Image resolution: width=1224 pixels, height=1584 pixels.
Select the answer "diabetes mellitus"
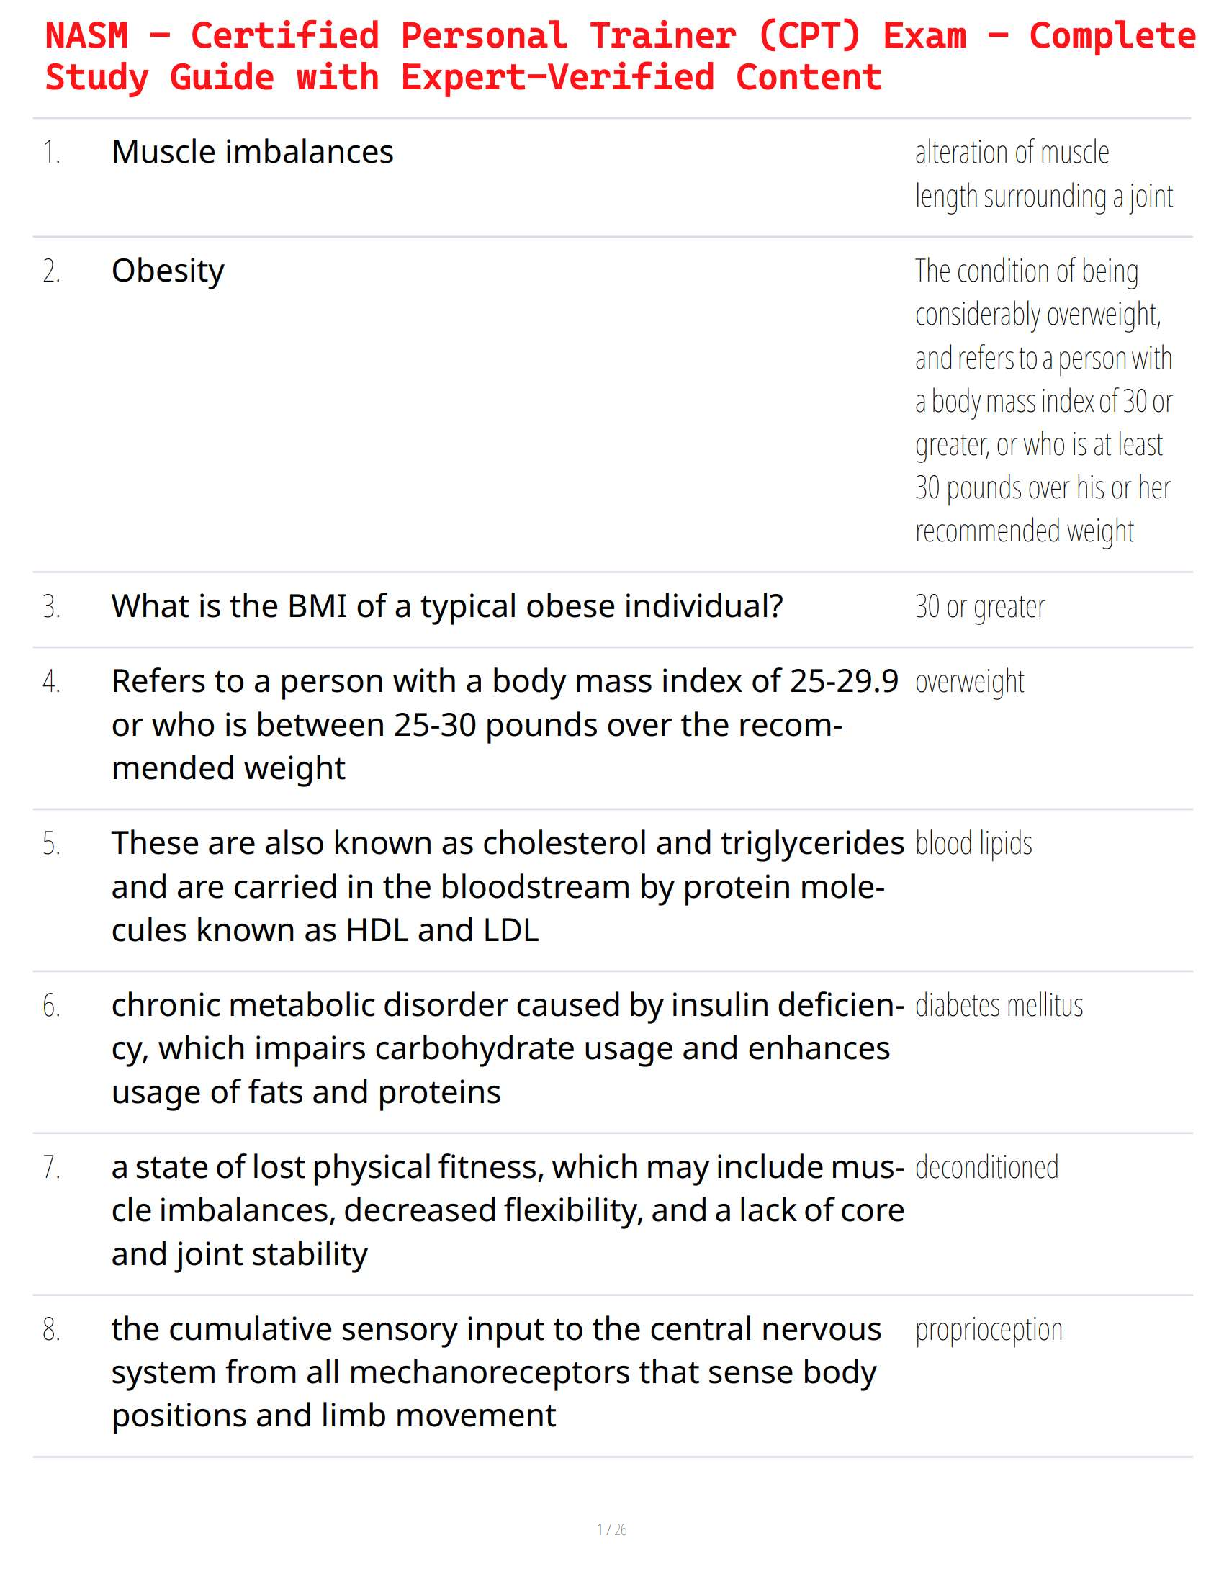point(999,1006)
